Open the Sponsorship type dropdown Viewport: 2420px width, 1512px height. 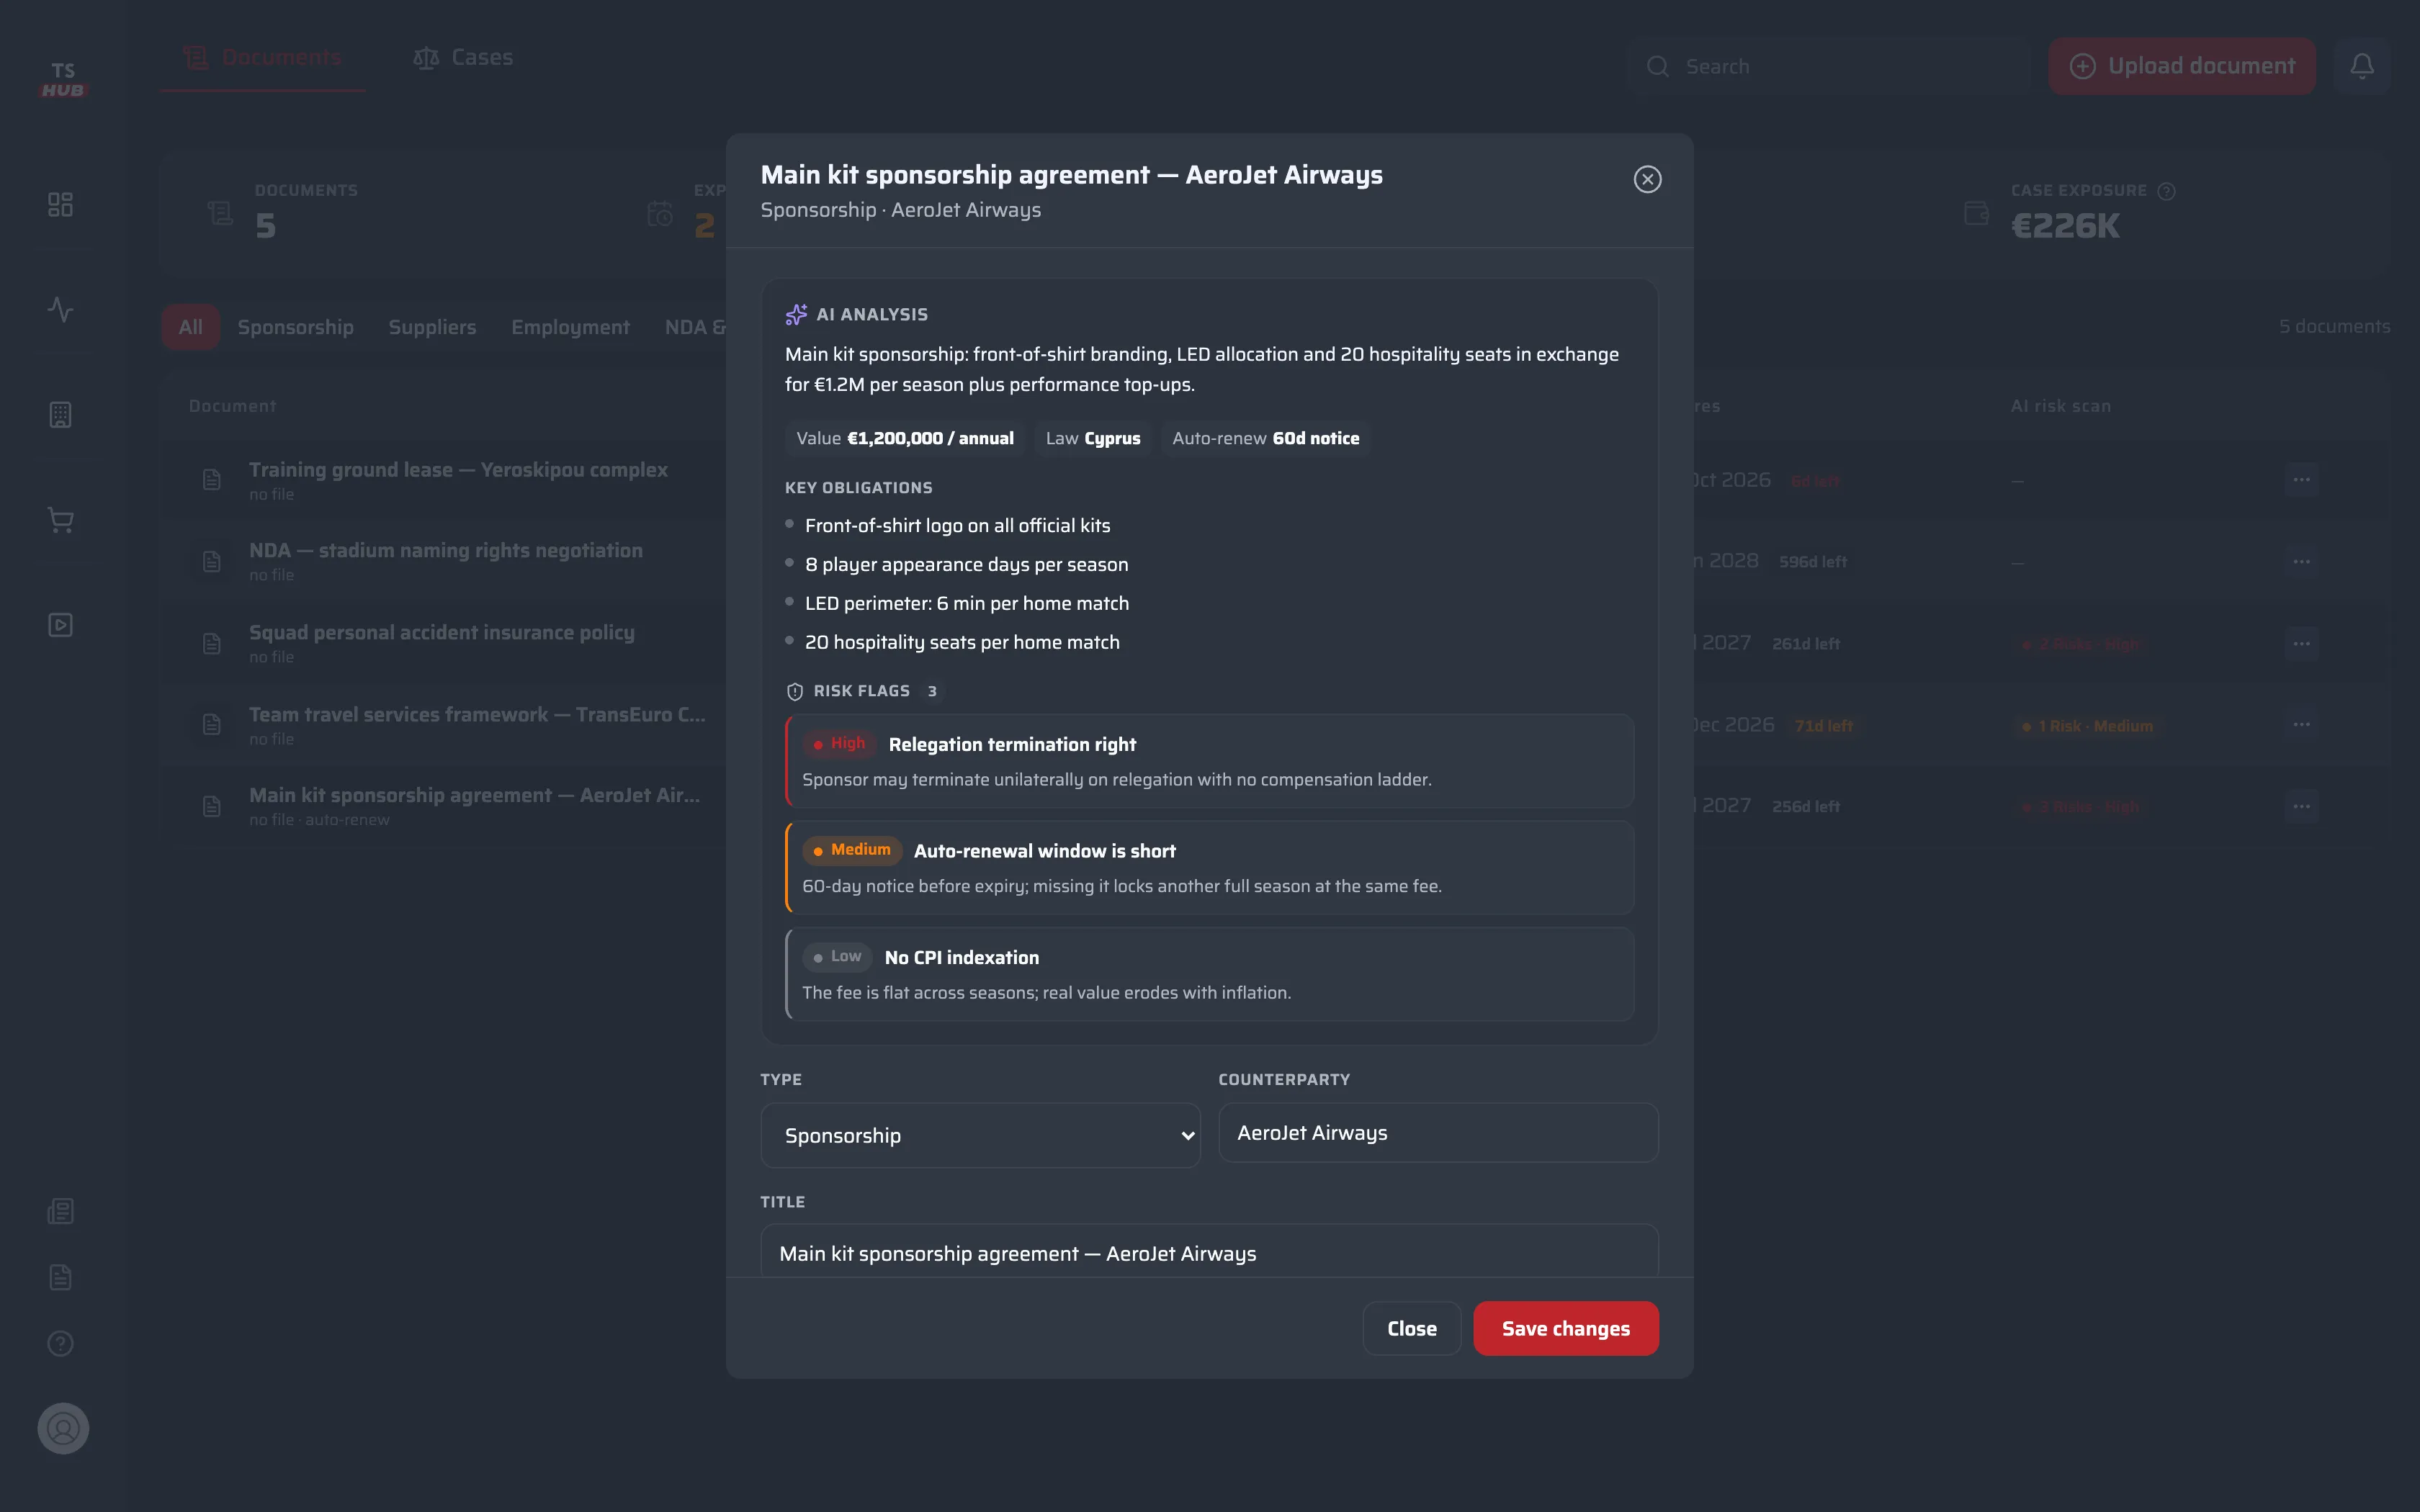point(980,1135)
